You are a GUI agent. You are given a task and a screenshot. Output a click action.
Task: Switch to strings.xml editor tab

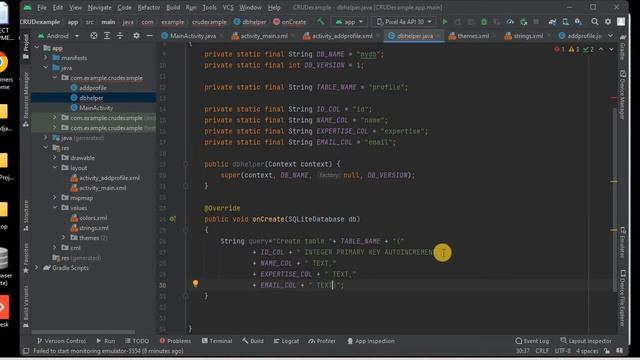[527, 36]
